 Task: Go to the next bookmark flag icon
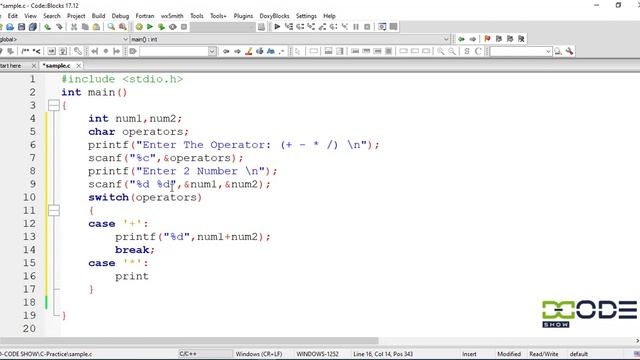point(510,39)
